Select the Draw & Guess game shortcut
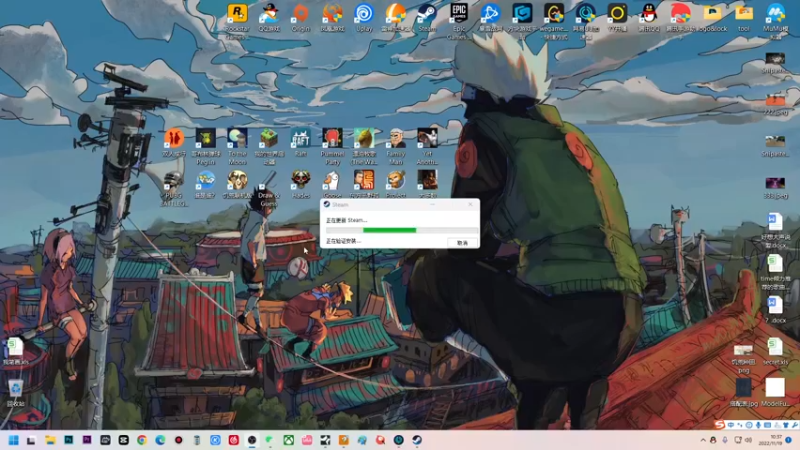The height and width of the screenshot is (450, 800). coord(269,188)
